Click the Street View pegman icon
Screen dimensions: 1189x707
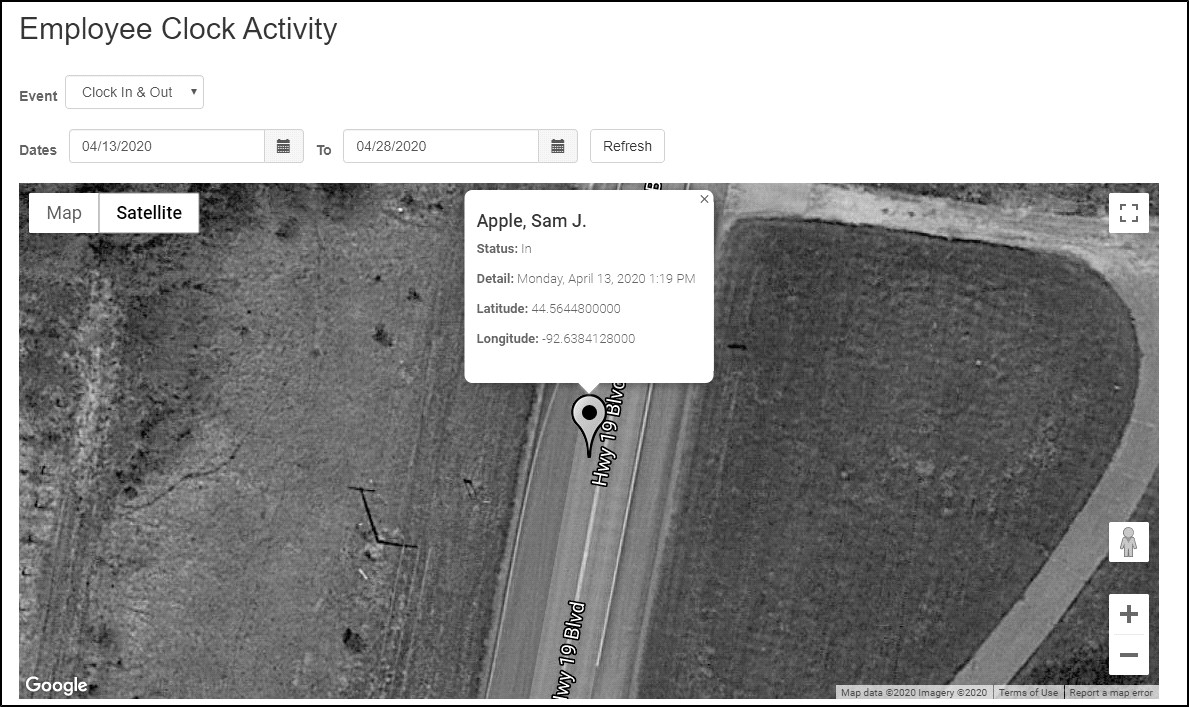(1128, 542)
